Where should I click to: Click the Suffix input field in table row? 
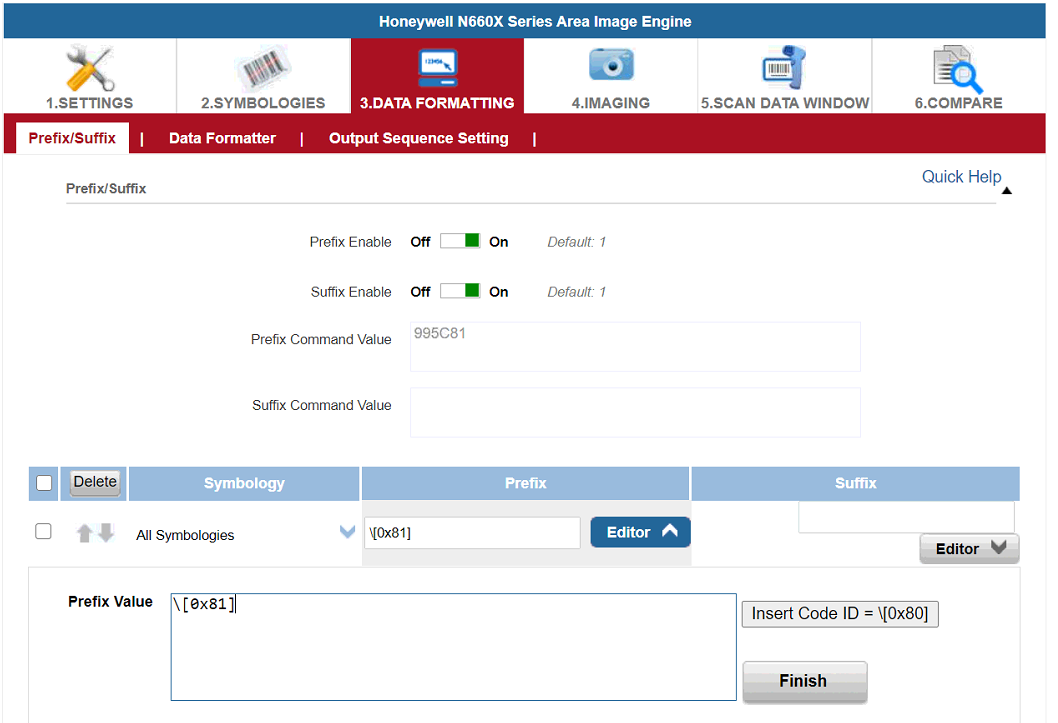(x=906, y=517)
